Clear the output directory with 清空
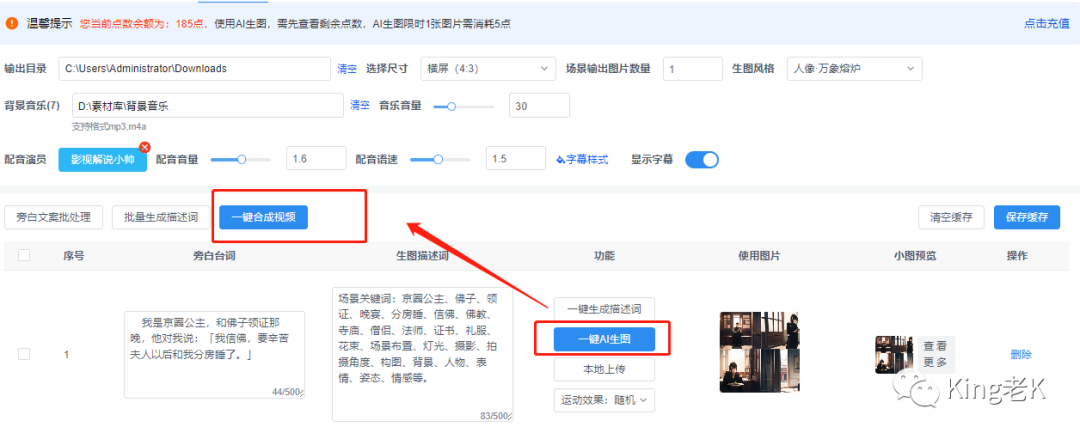 347,69
